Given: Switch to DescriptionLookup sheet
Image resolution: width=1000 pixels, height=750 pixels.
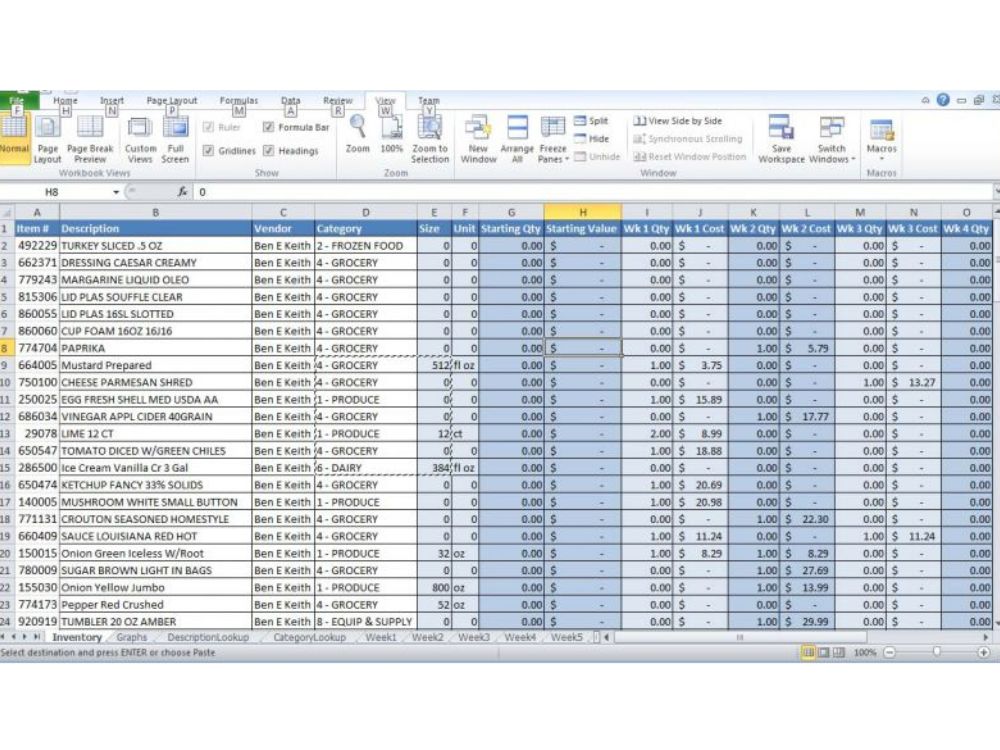Looking at the screenshot, I should [208, 637].
